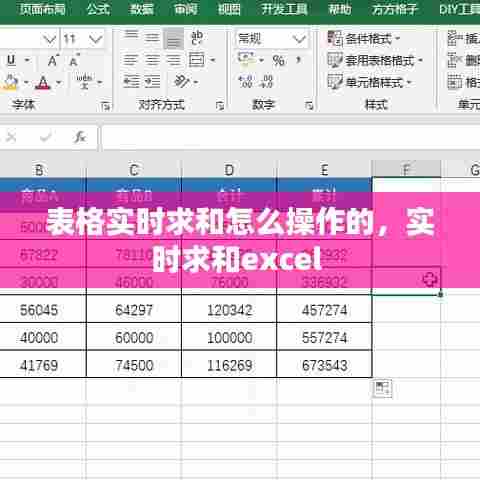Decrease decimal places
The image size is (480, 480).
(x=267, y=82)
